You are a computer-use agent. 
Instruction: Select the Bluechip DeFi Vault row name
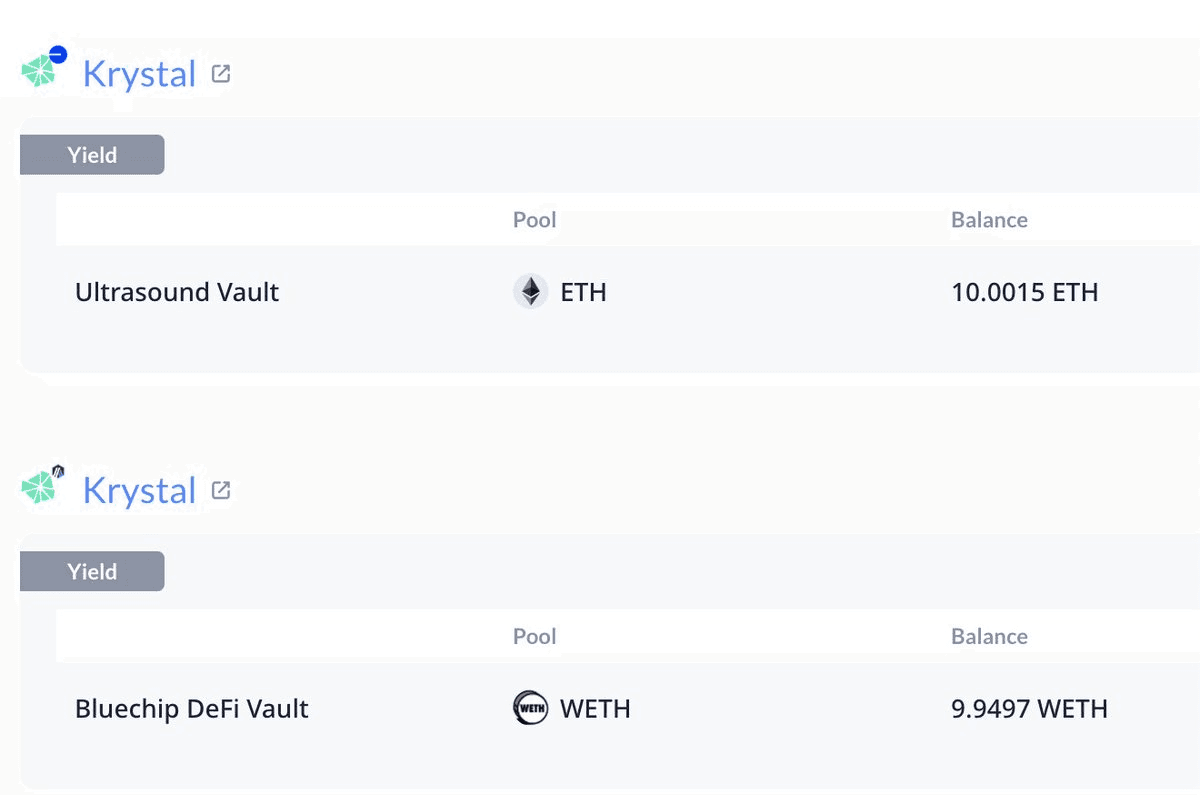(x=192, y=709)
